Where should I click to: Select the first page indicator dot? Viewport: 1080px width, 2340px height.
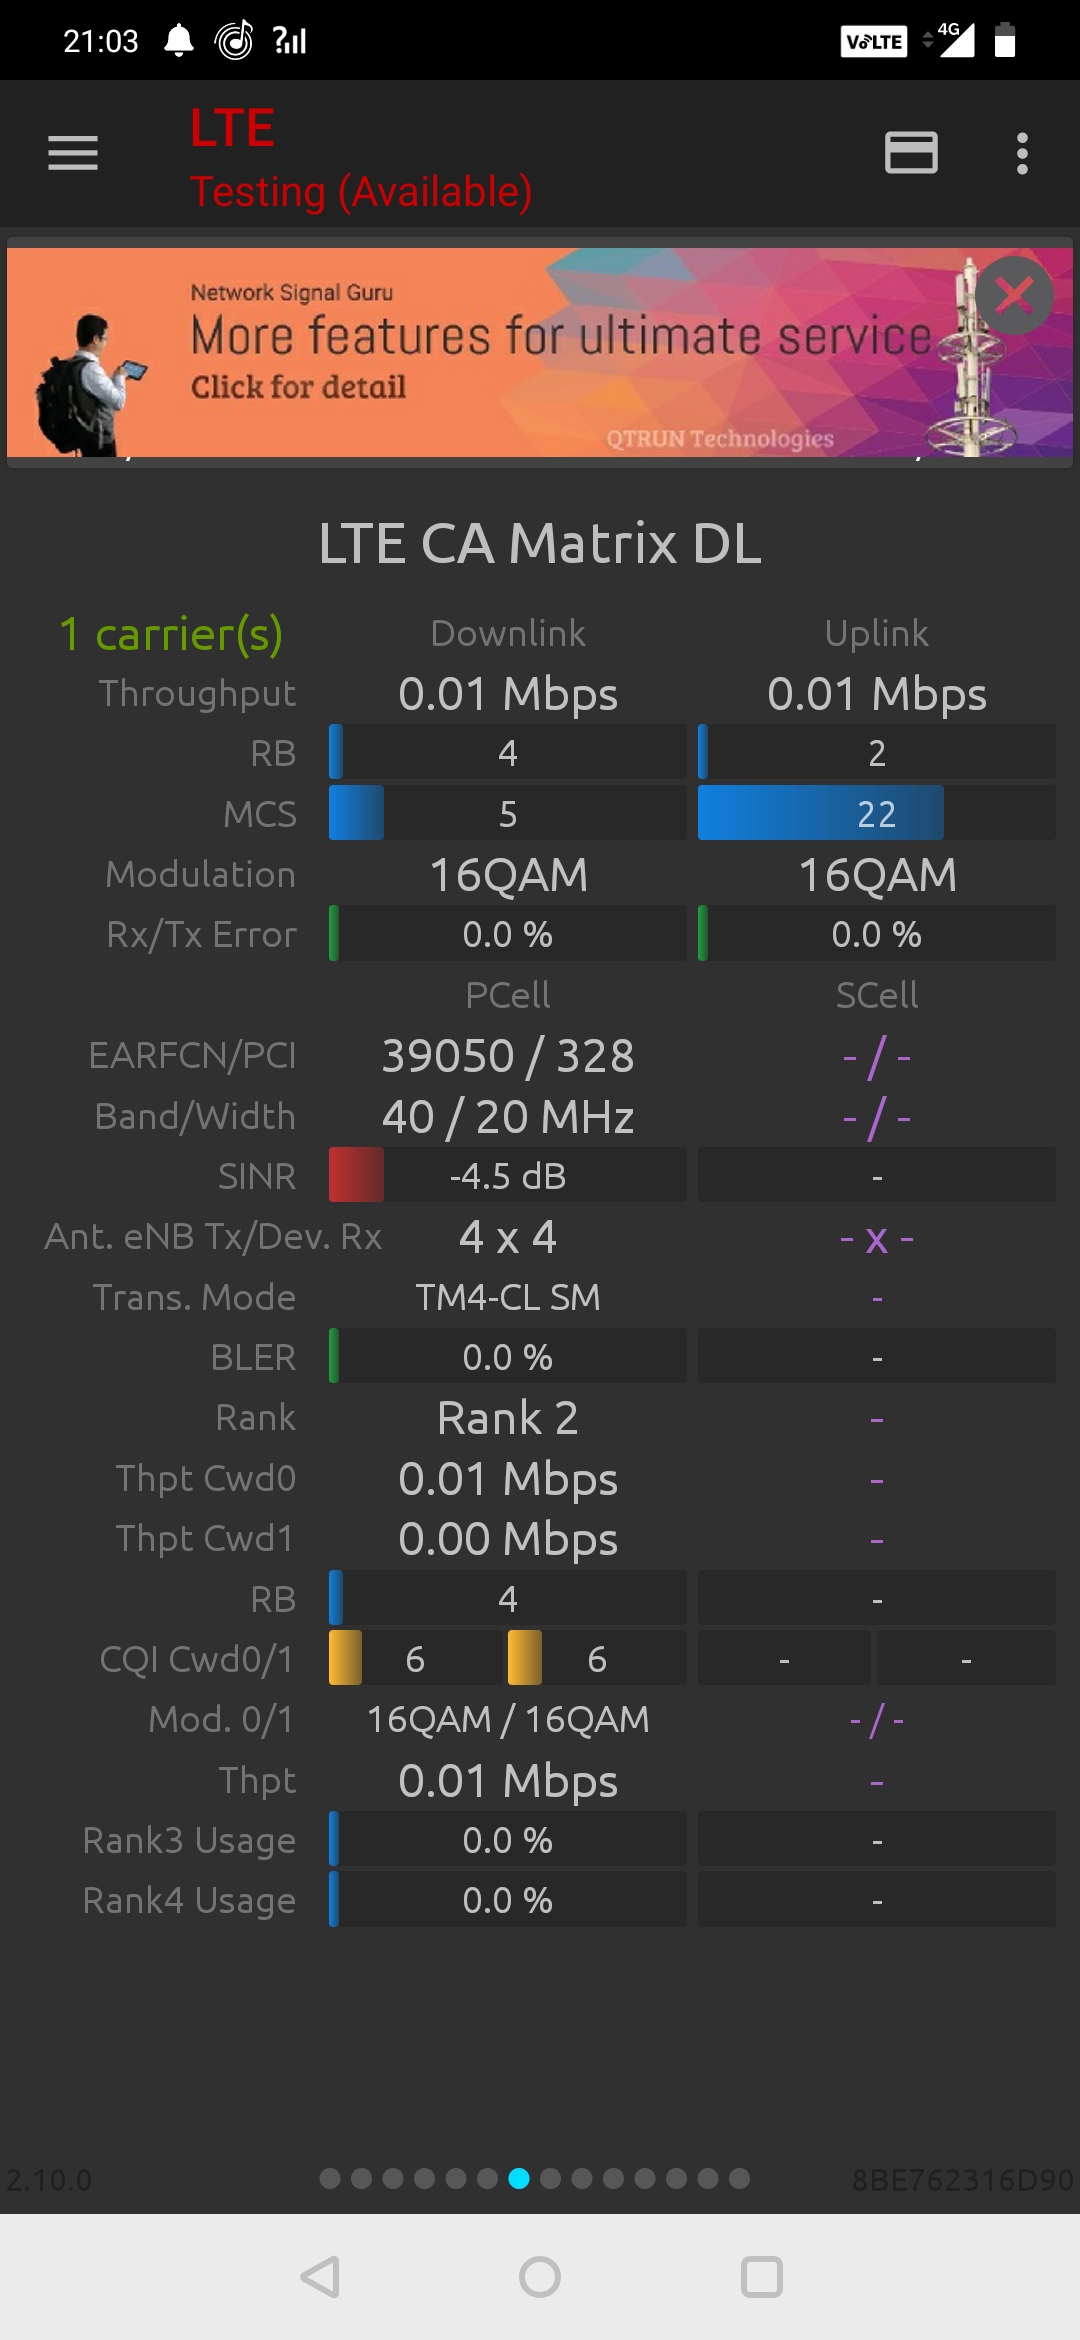[330, 2178]
